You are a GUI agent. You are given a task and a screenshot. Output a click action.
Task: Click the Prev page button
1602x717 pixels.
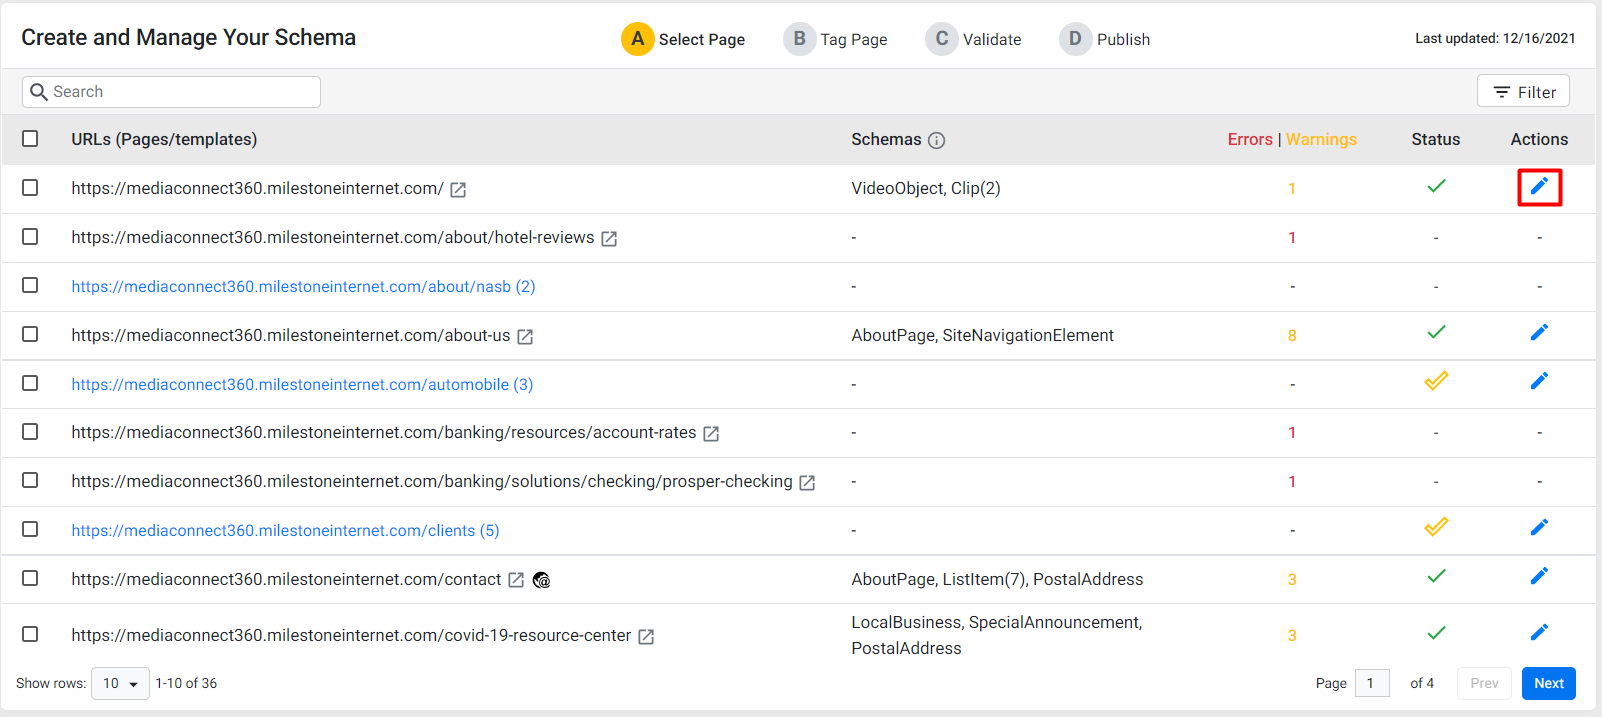pos(1484,683)
